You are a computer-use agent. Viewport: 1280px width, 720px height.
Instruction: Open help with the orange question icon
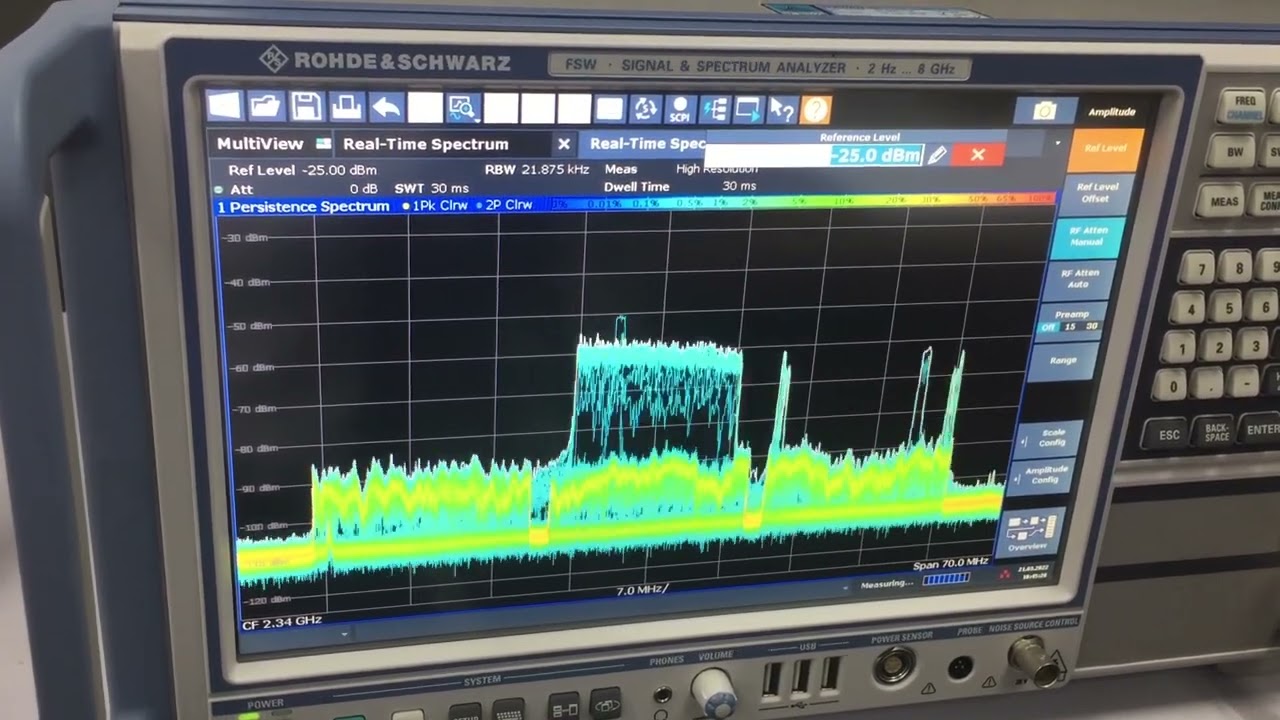pyautogui.click(x=816, y=110)
